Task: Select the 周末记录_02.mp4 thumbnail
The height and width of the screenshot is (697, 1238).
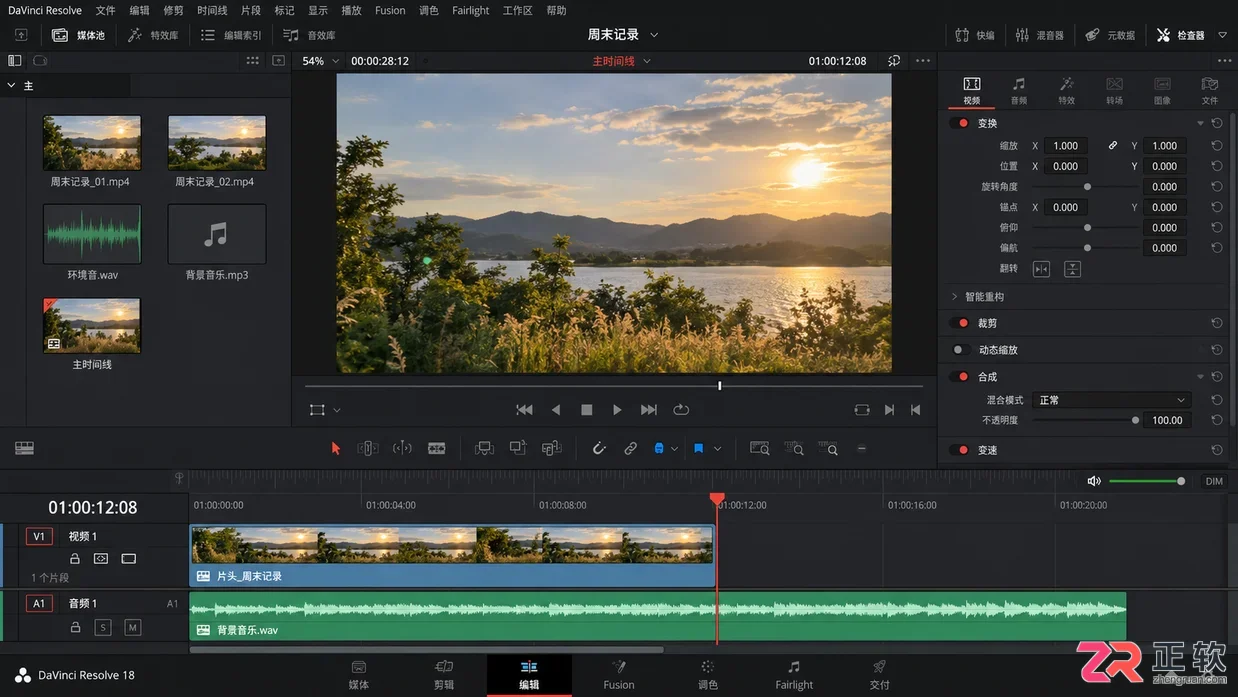Action: point(217,143)
